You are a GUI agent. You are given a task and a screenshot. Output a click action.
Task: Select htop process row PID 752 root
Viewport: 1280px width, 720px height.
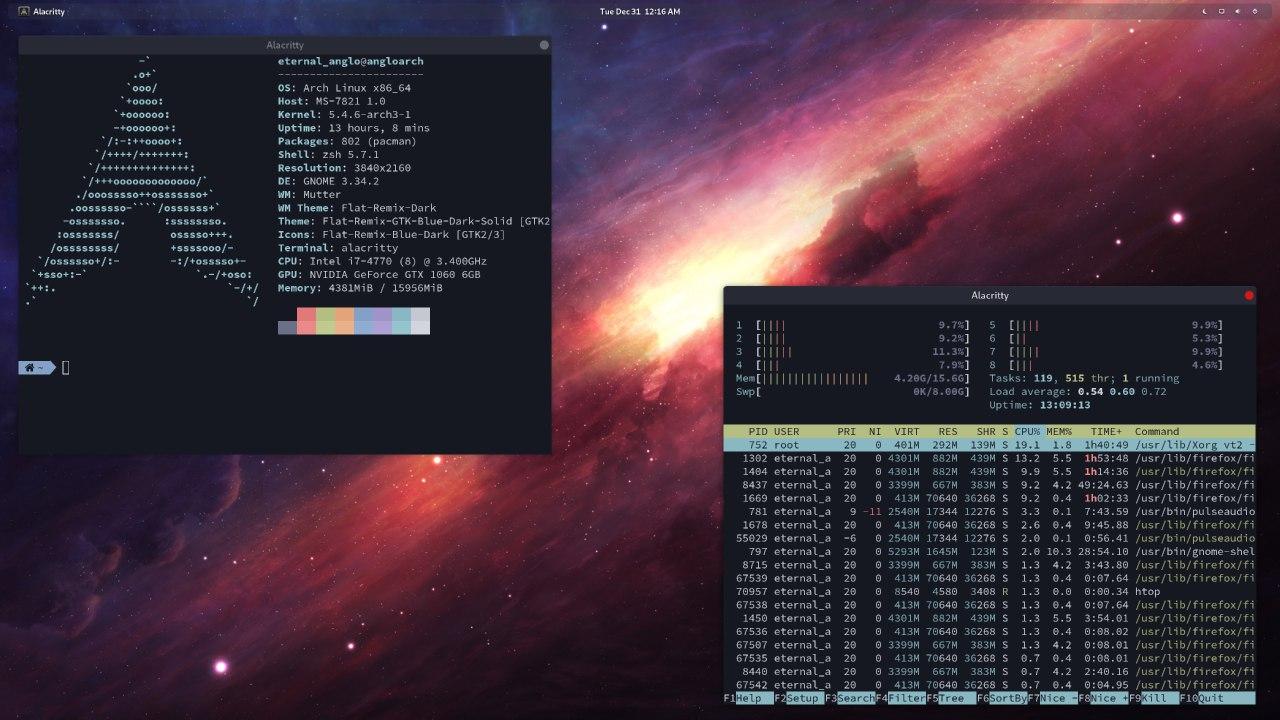point(989,444)
